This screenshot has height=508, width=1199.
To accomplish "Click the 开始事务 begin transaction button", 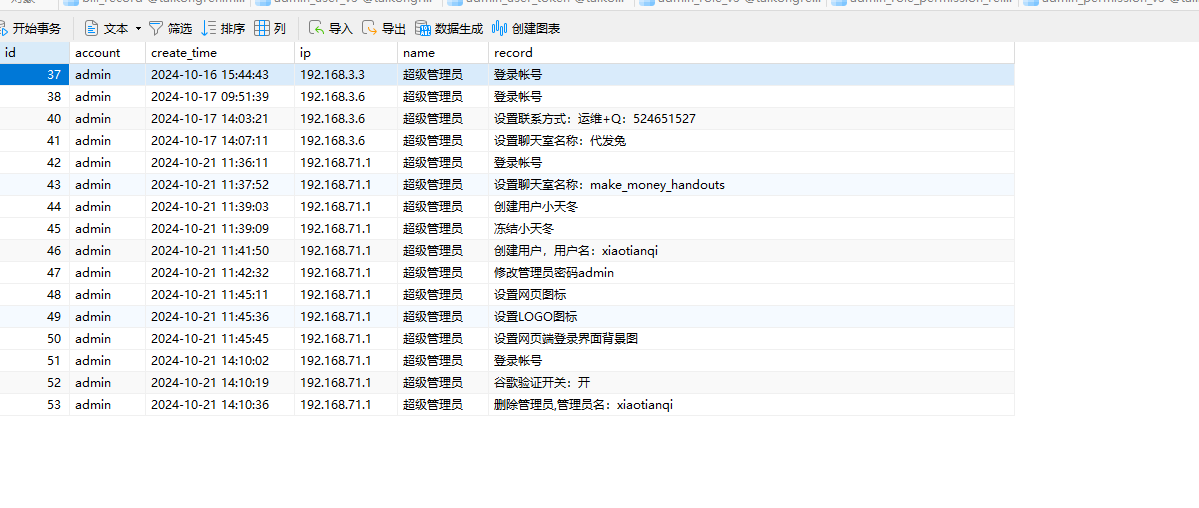I will click(31, 29).
